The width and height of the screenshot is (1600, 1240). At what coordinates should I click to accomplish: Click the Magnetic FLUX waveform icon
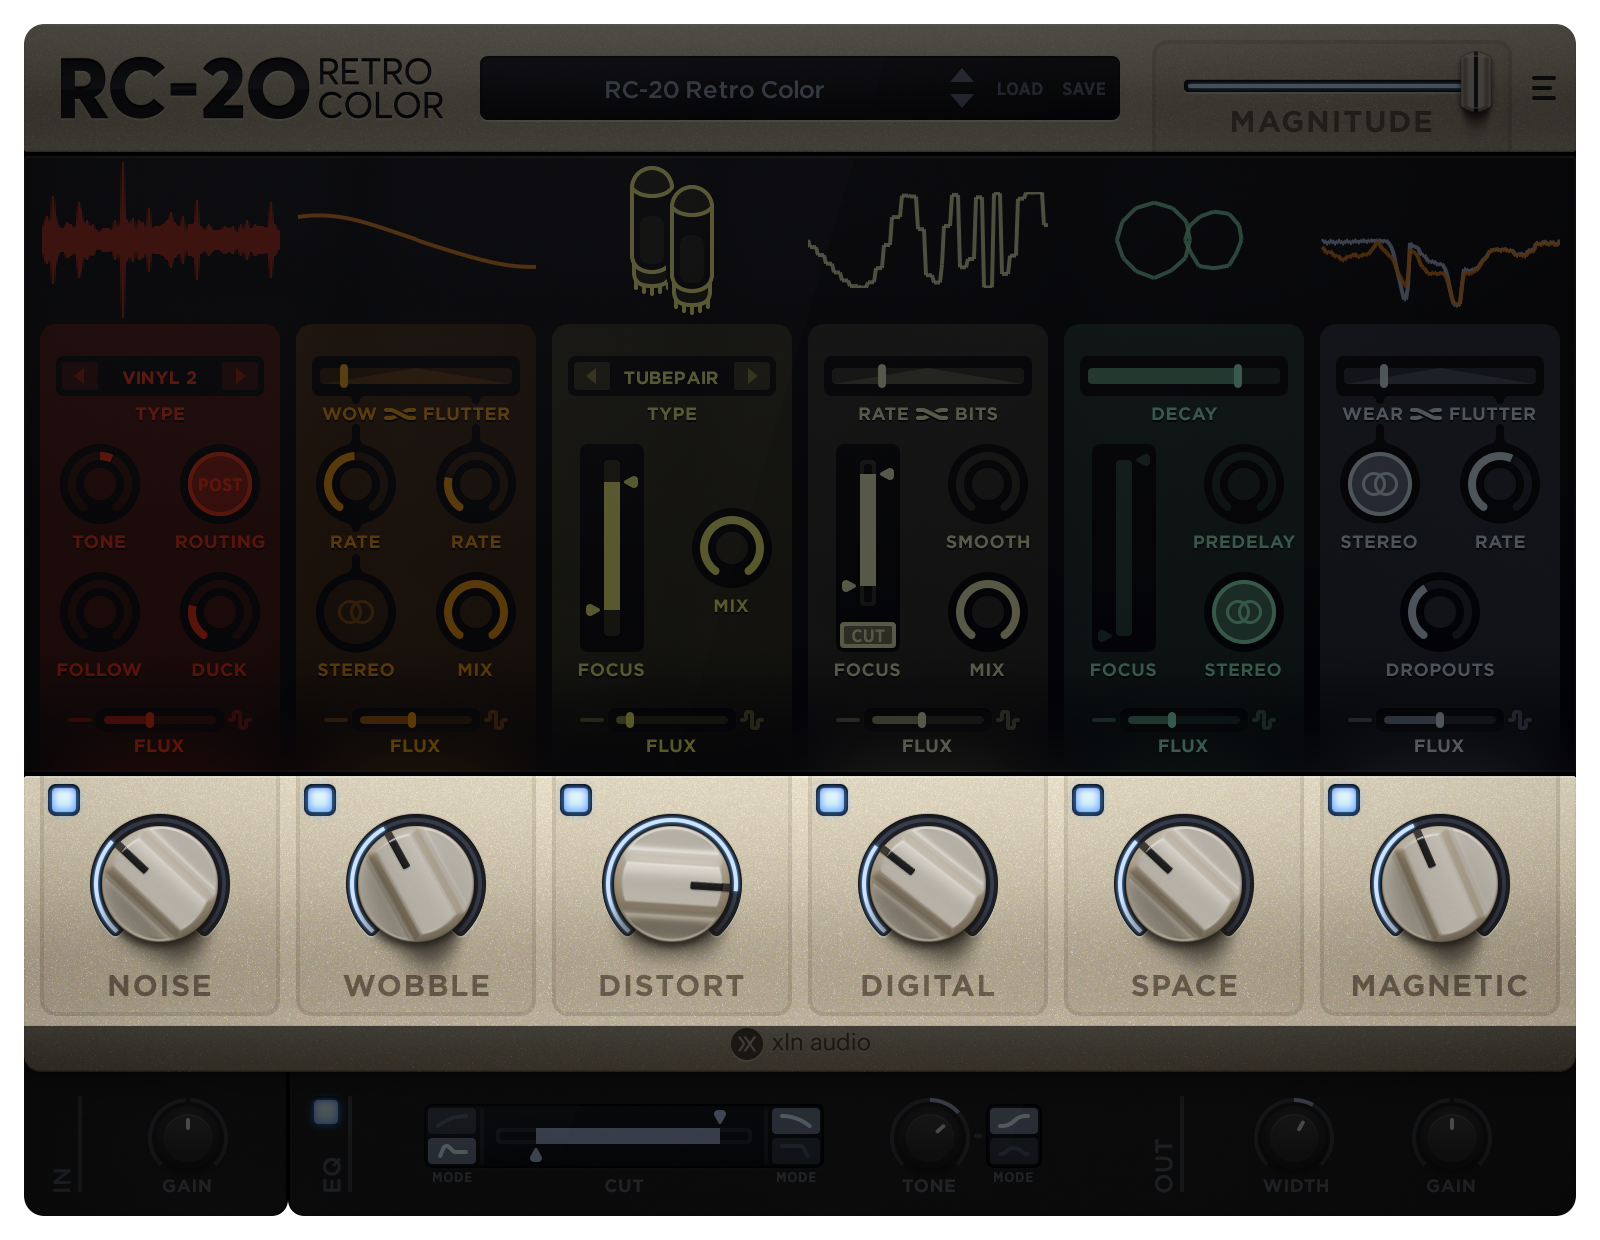pos(1521,720)
